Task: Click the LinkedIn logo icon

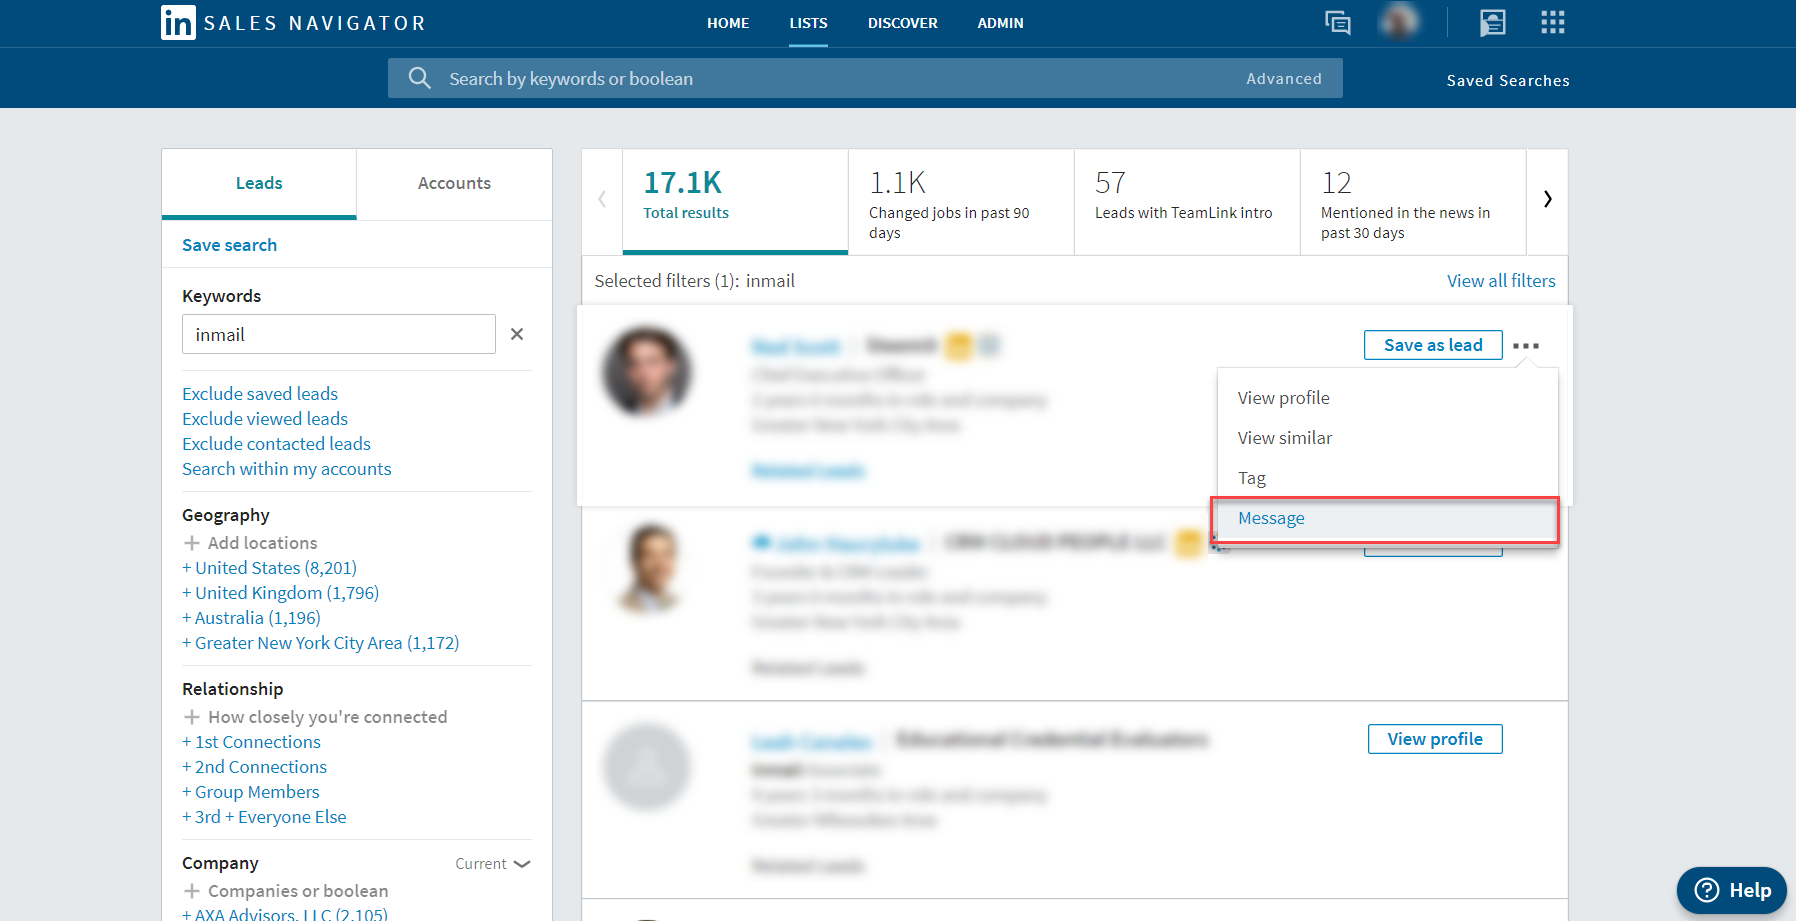Action: (178, 22)
